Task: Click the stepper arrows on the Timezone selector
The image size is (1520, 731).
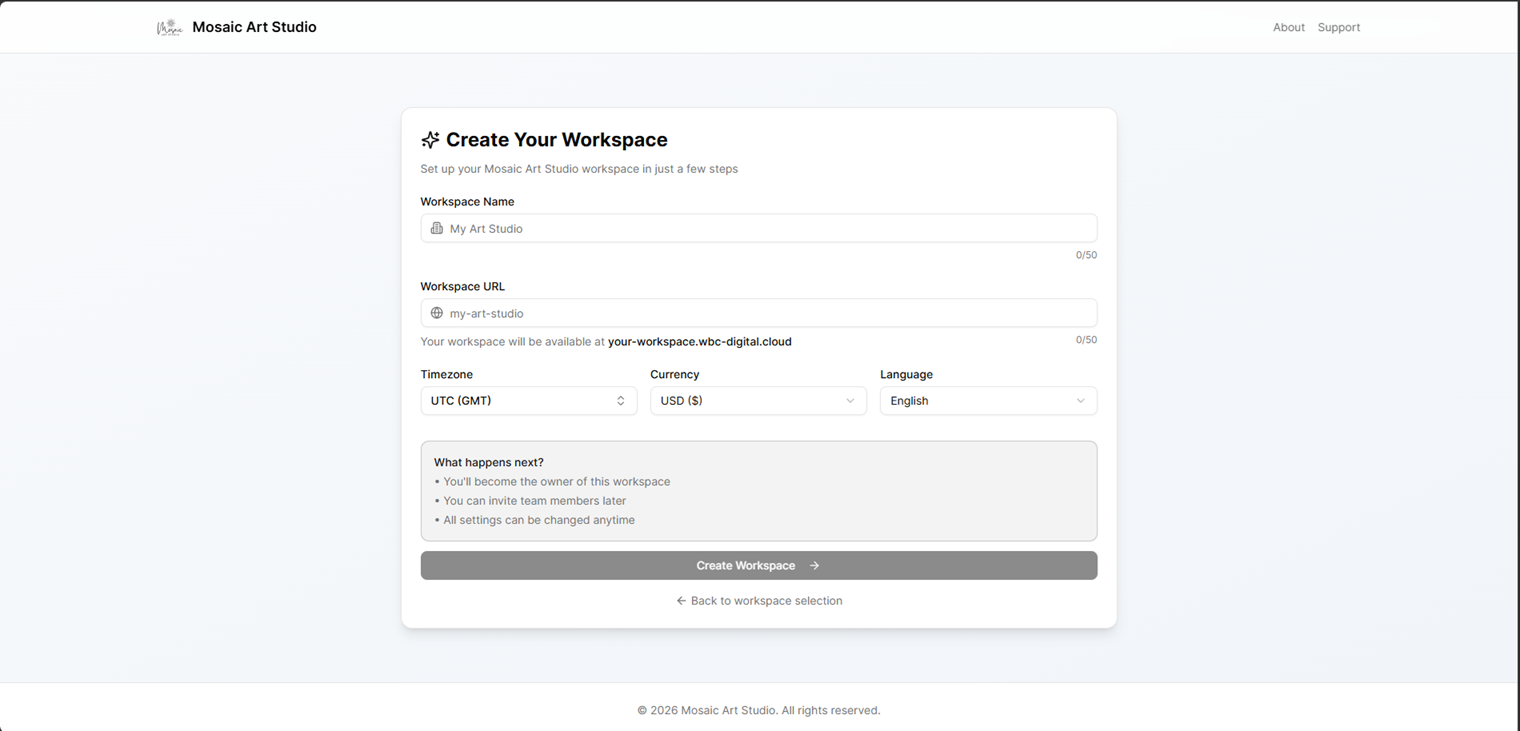Action: click(620, 400)
